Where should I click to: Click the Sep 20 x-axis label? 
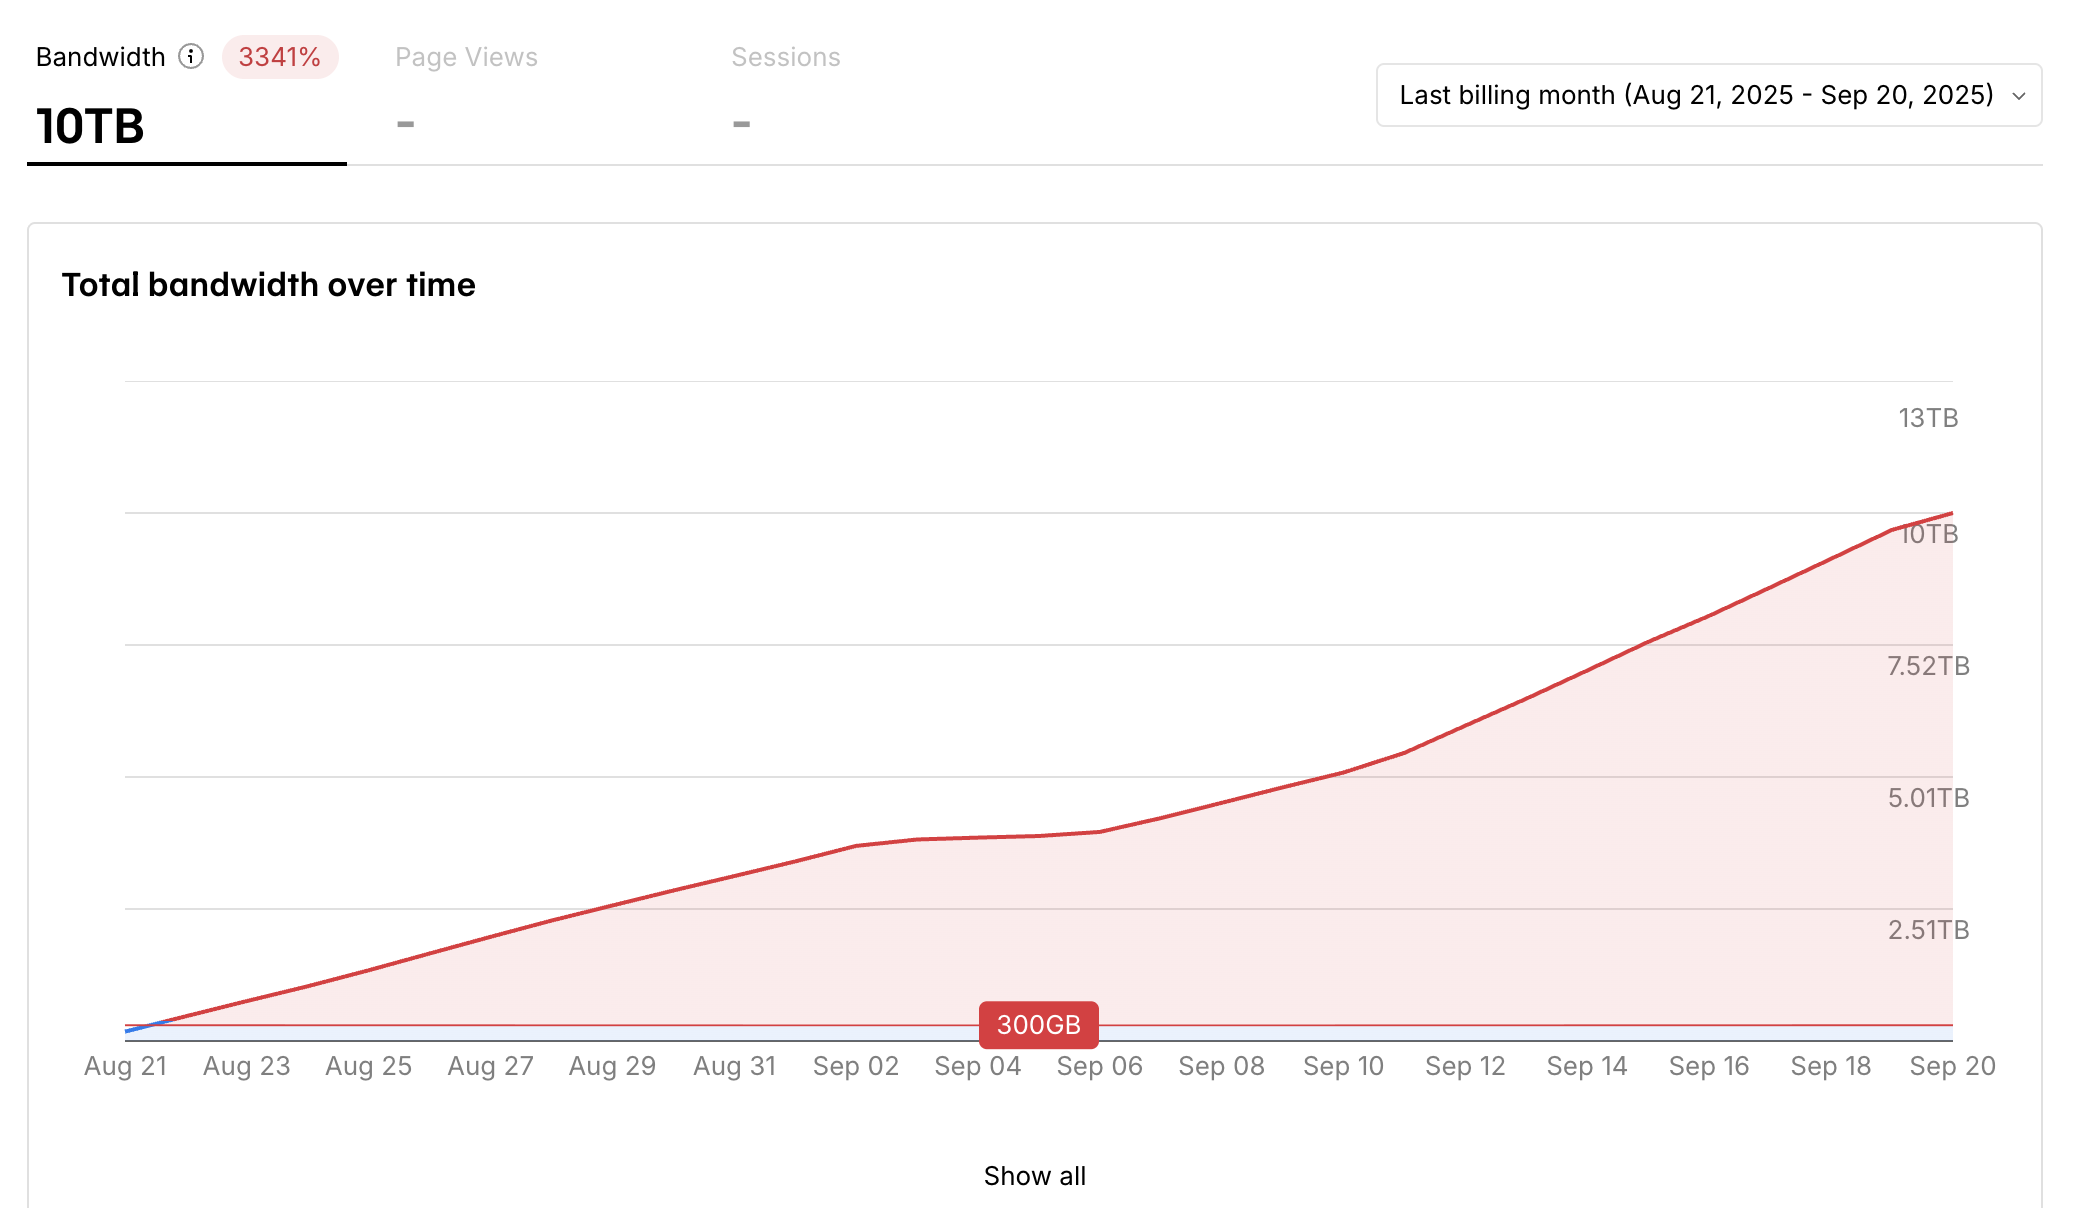[x=1951, y=1066]
